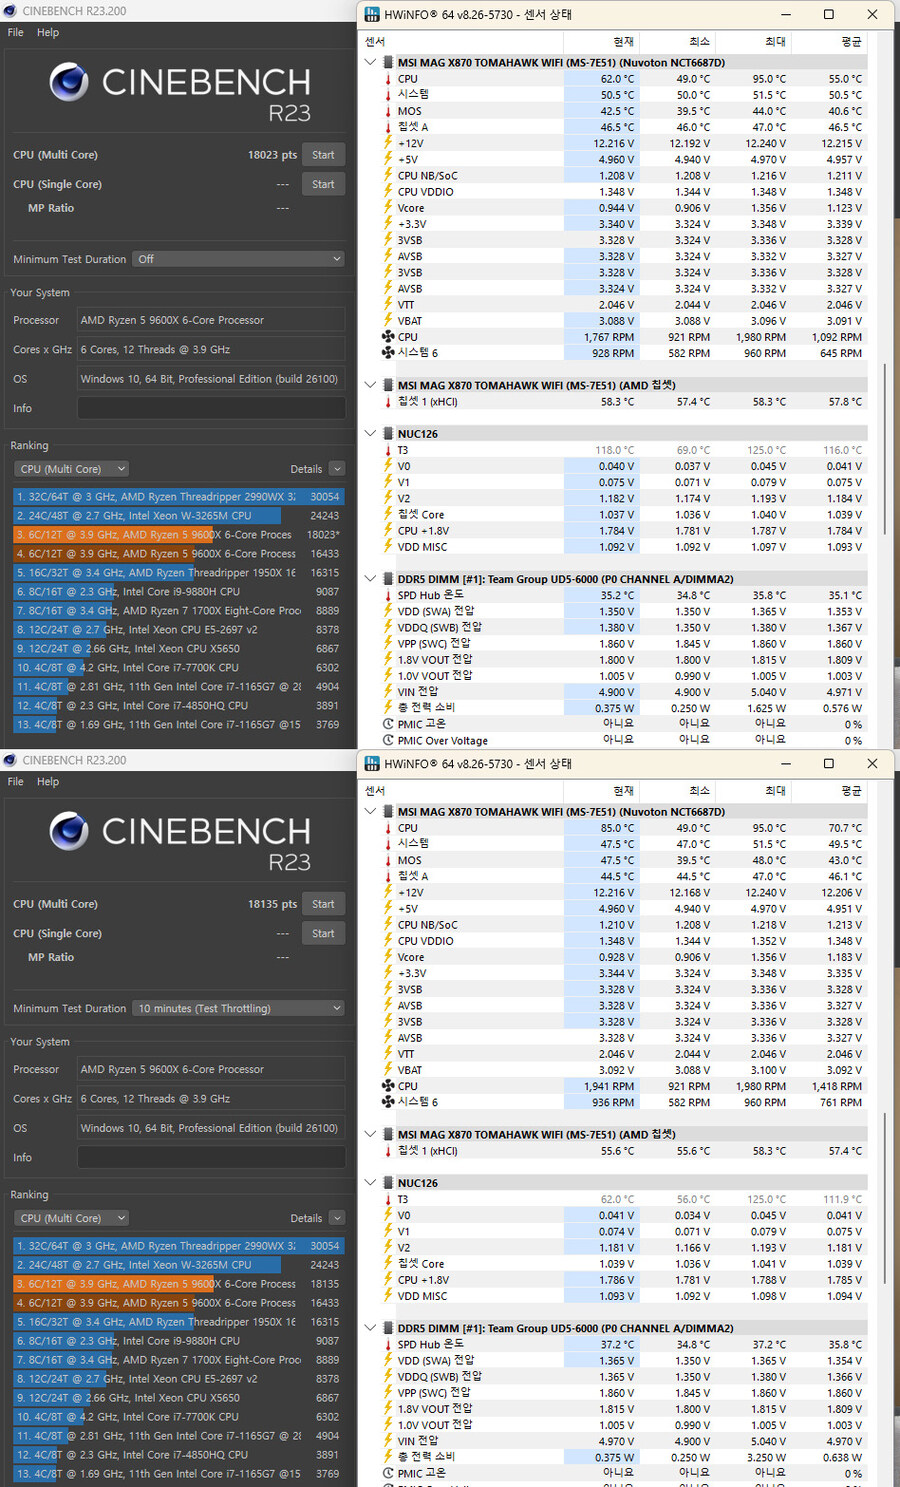Select thermometer icon of 칩셋 1 (xHCI) 55.6 °C current
The height and width of the screenshot is (1487, 900).
(x=388, y=1151)
